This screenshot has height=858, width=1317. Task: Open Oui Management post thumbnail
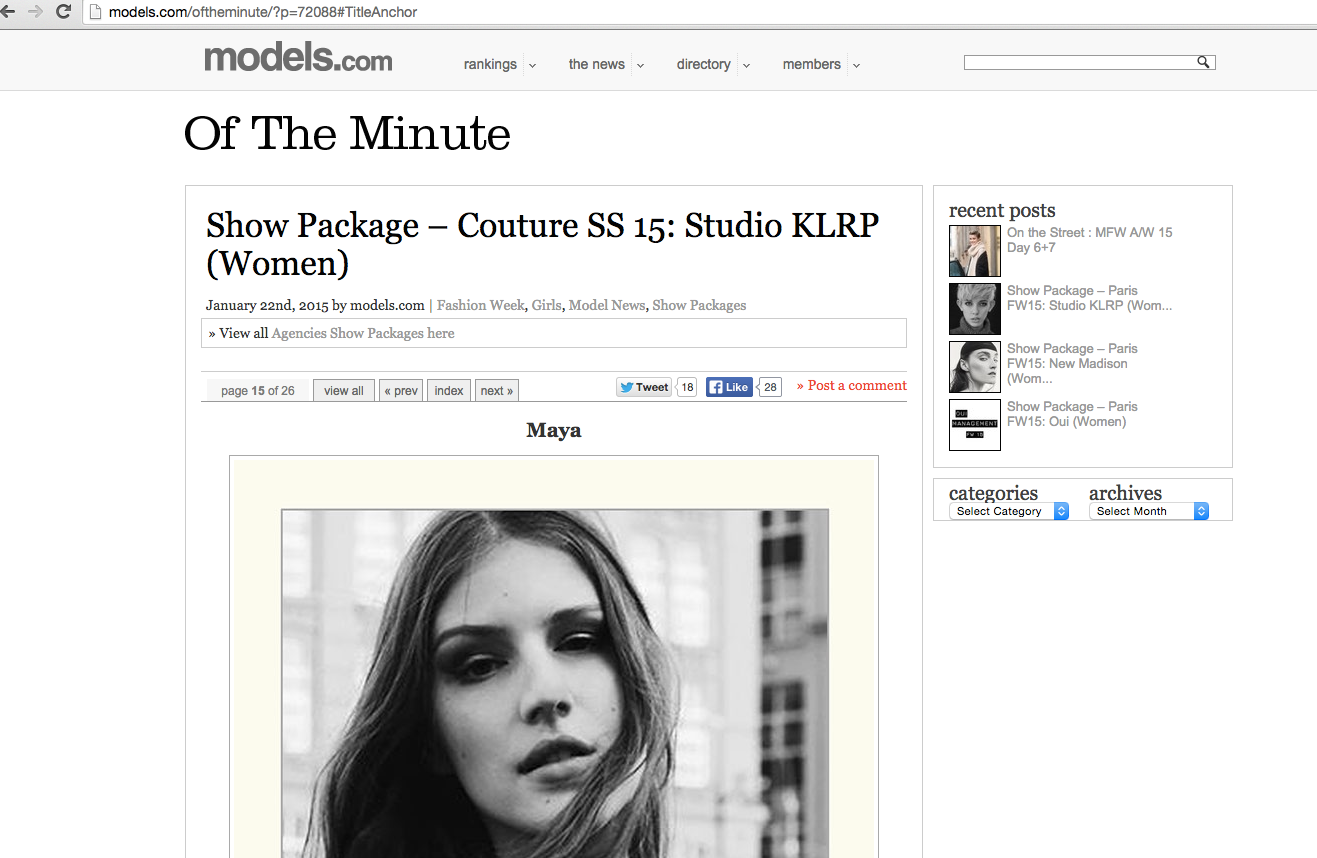click(x=975, y=425)
